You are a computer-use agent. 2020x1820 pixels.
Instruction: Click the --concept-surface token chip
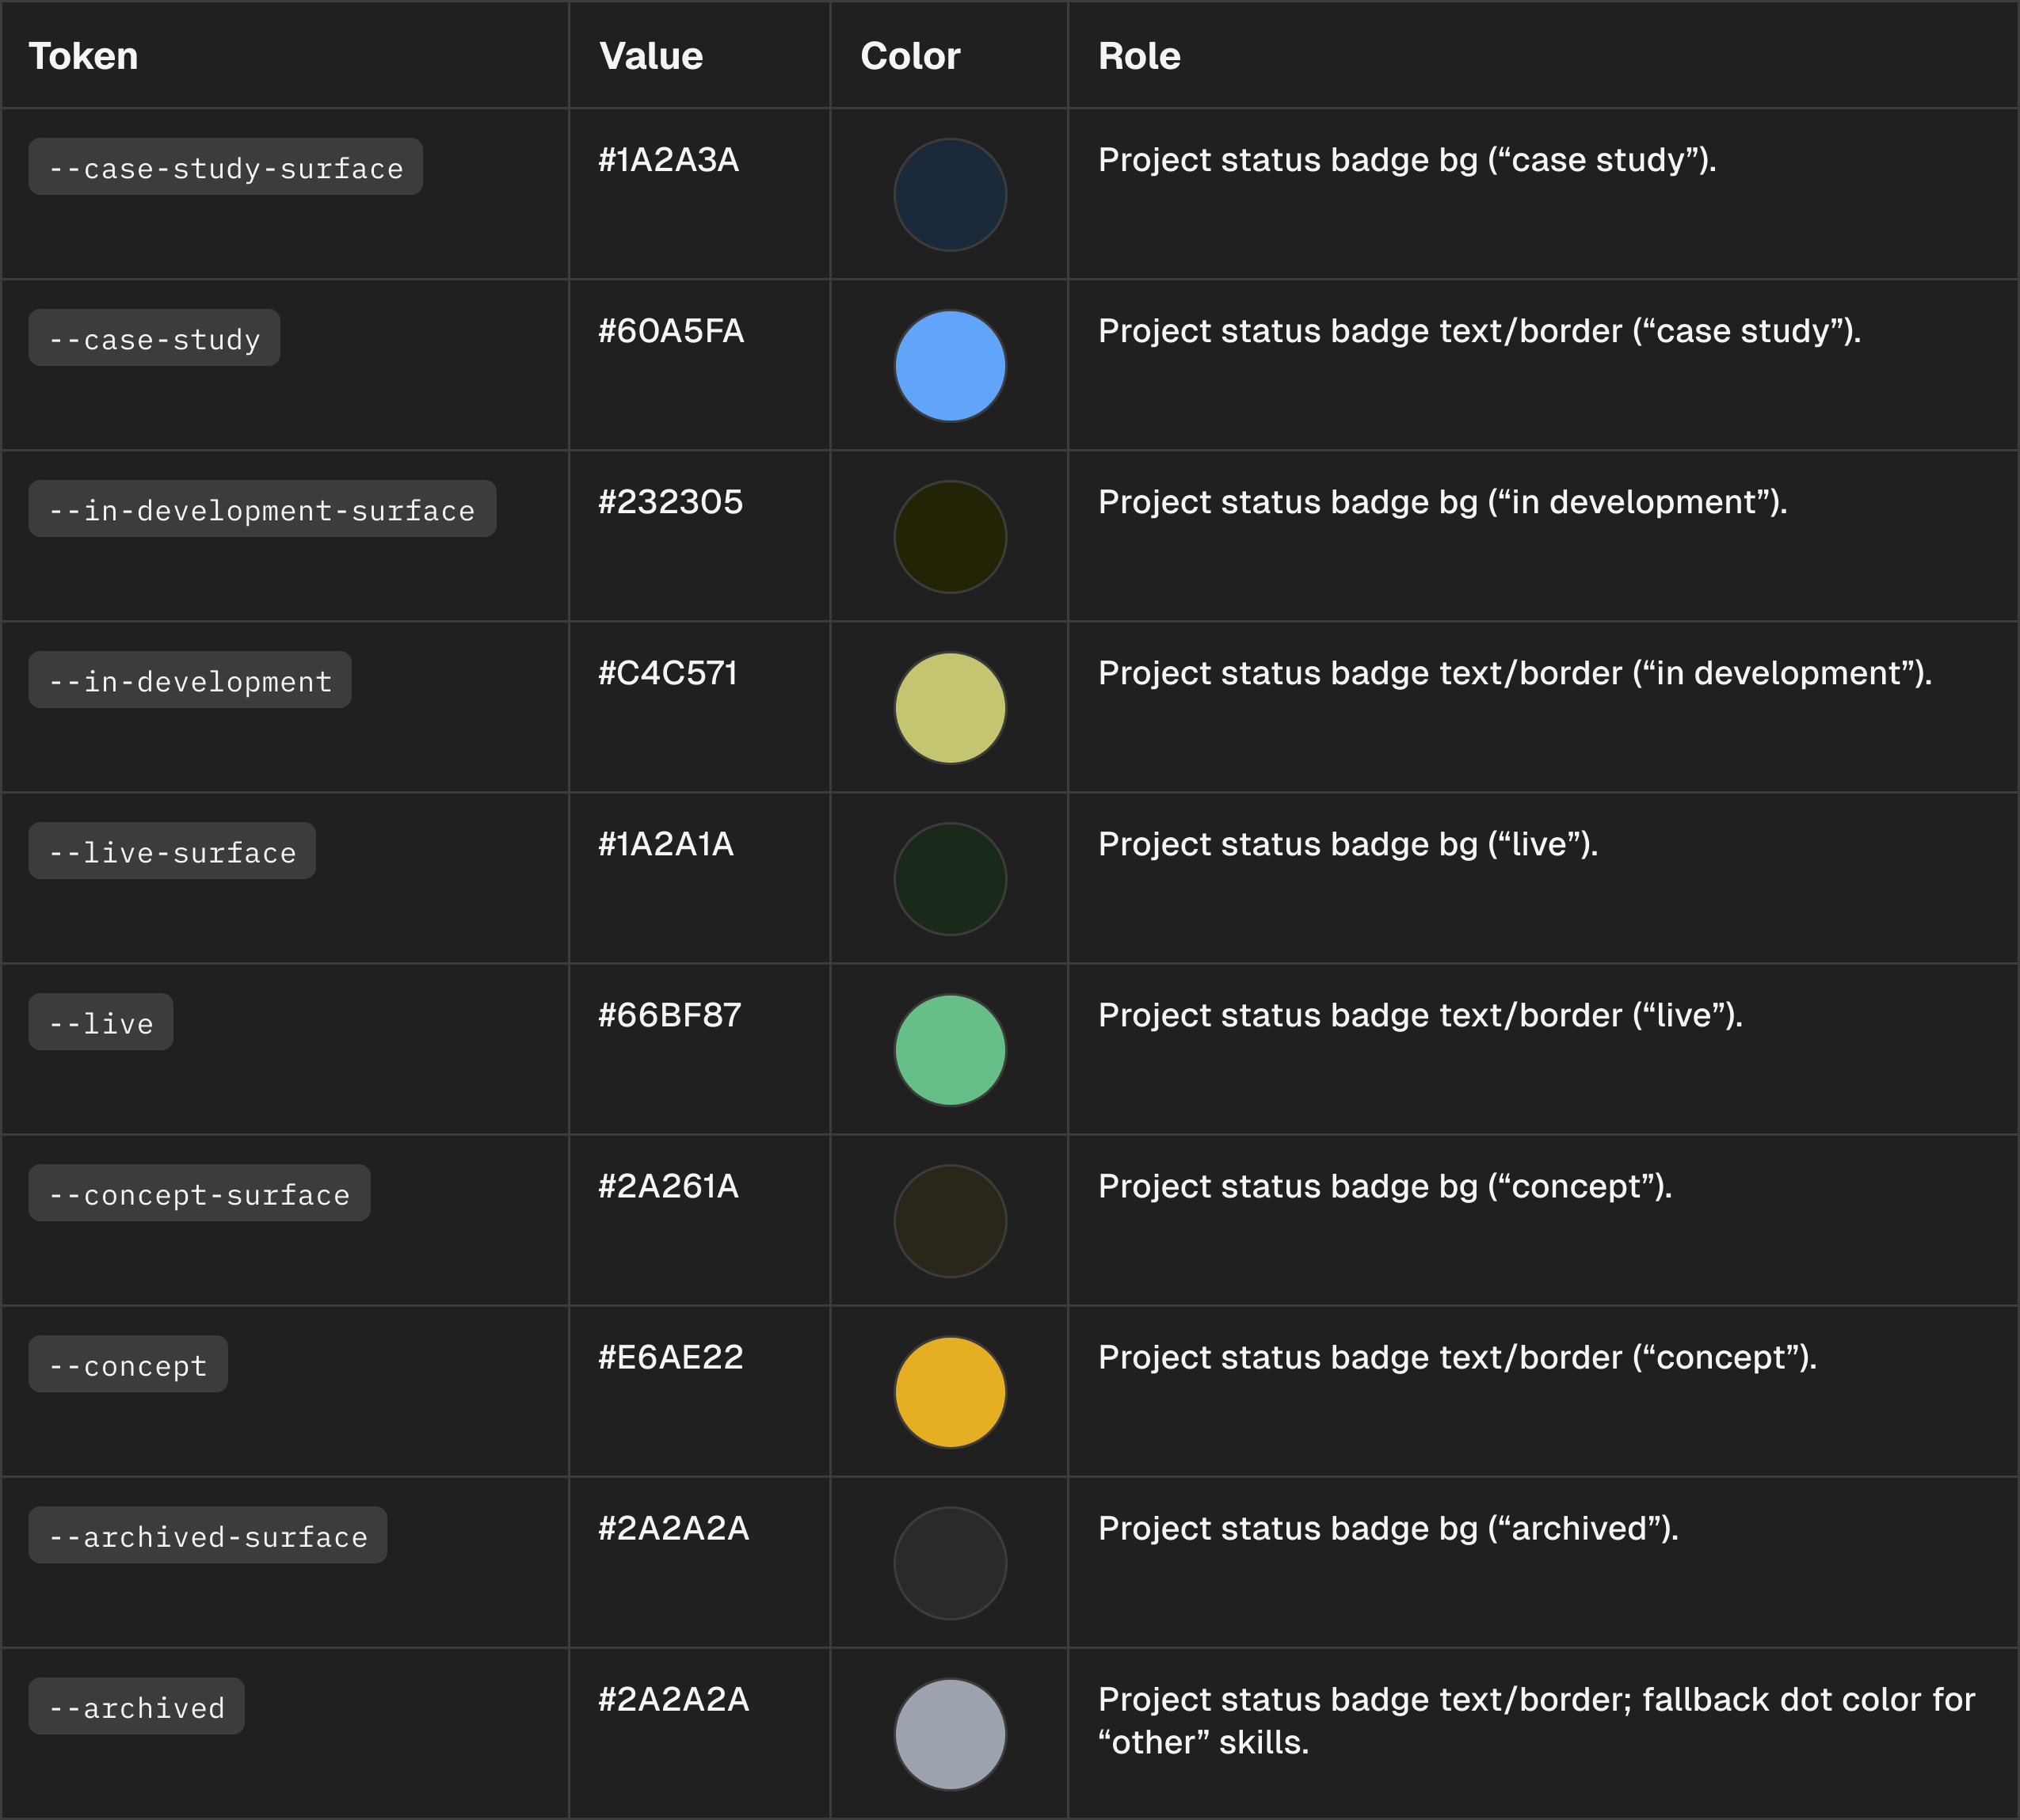pos(199,1193)
